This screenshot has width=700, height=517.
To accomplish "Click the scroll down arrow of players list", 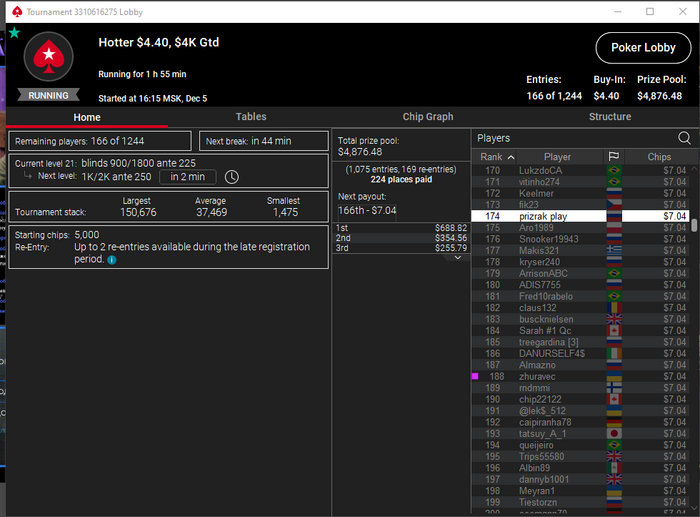I will (694, 508).
